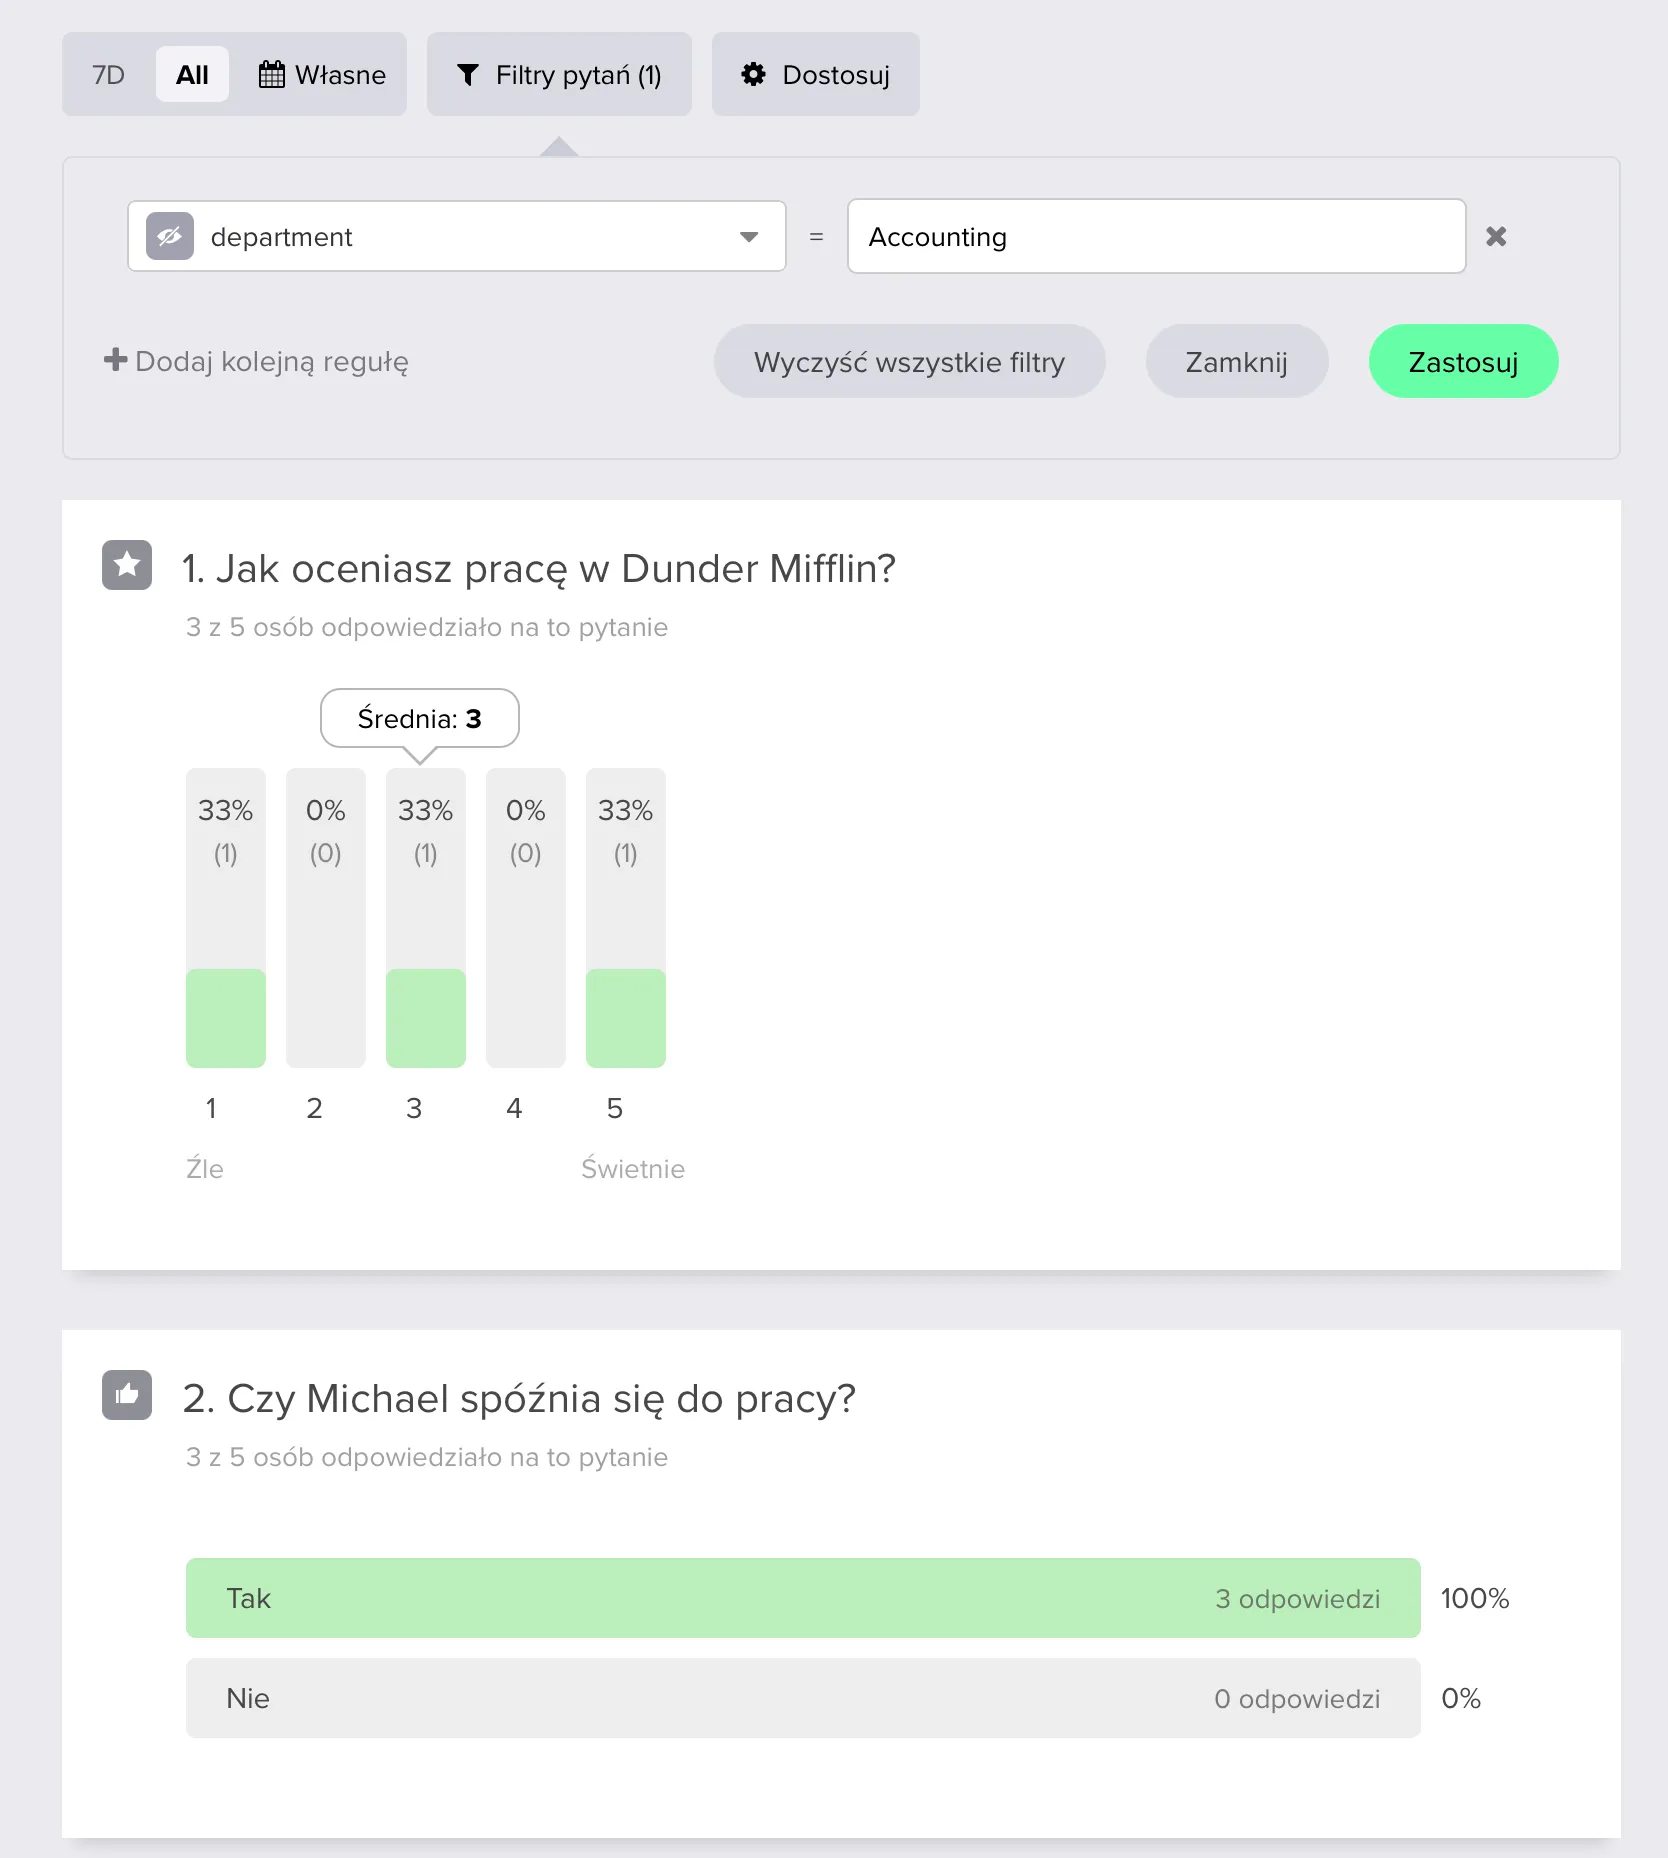Click the plus icon to add another rule
This screenshot has width=1668, height=1858.
pyautogui.click(x=116, y=360)
